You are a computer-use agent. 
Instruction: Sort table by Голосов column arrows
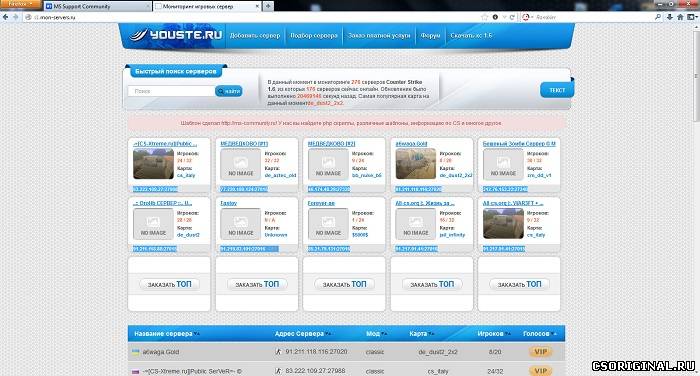[554, 334]
